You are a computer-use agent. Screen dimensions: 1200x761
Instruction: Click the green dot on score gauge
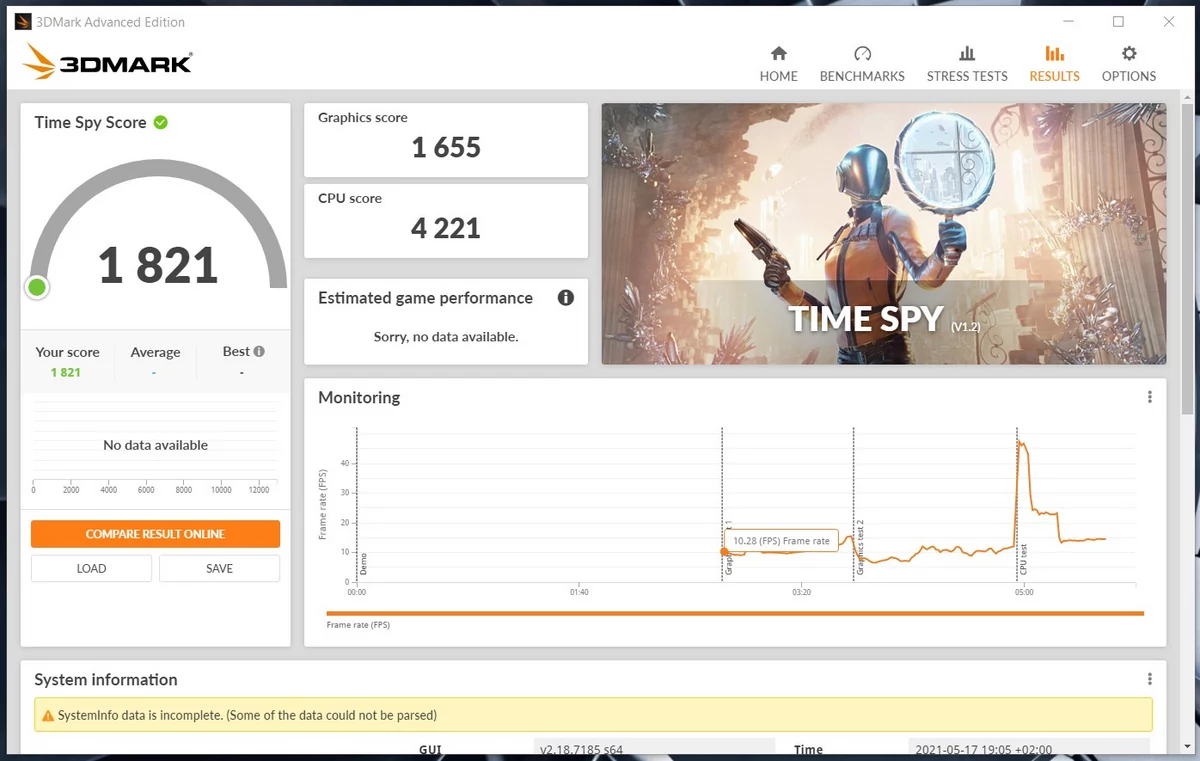click(37, 288)
